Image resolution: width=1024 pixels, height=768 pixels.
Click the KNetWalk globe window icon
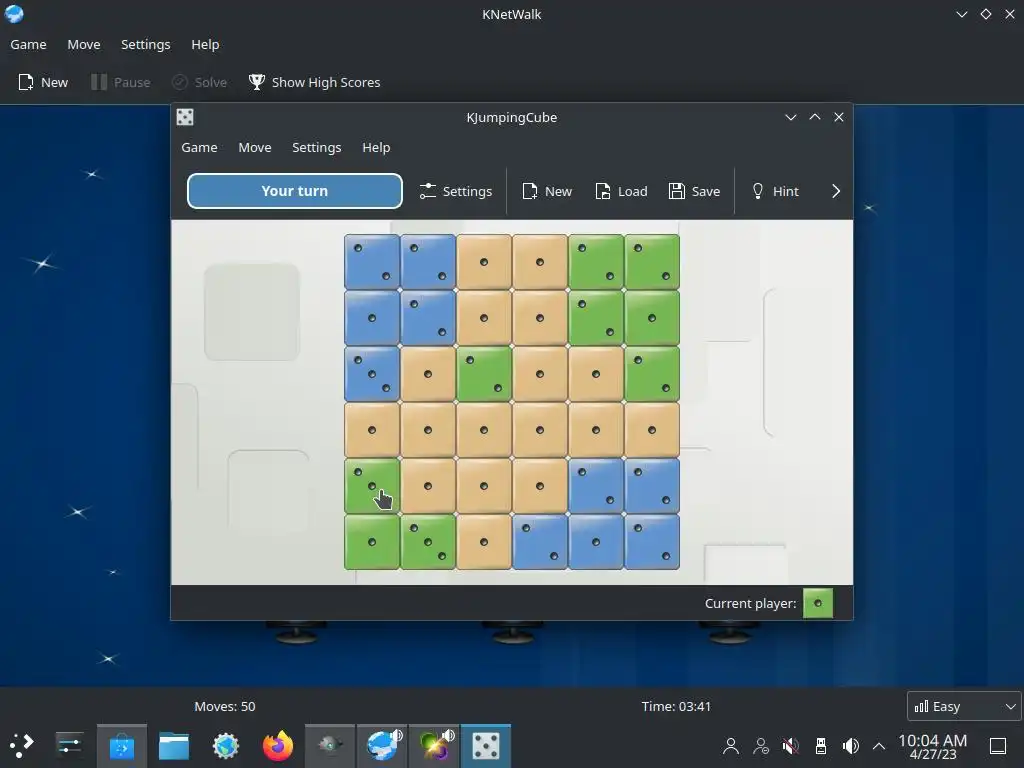[x=14, y=14]
